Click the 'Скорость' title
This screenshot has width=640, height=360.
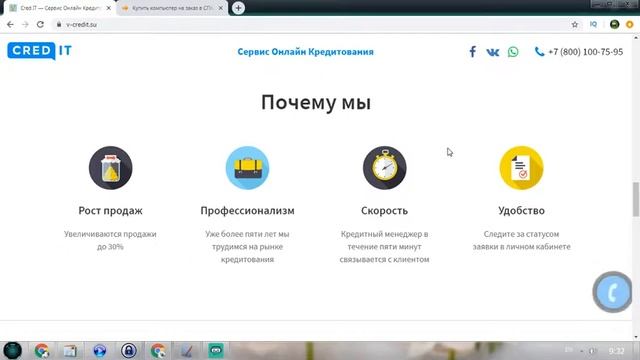[384, 211]
